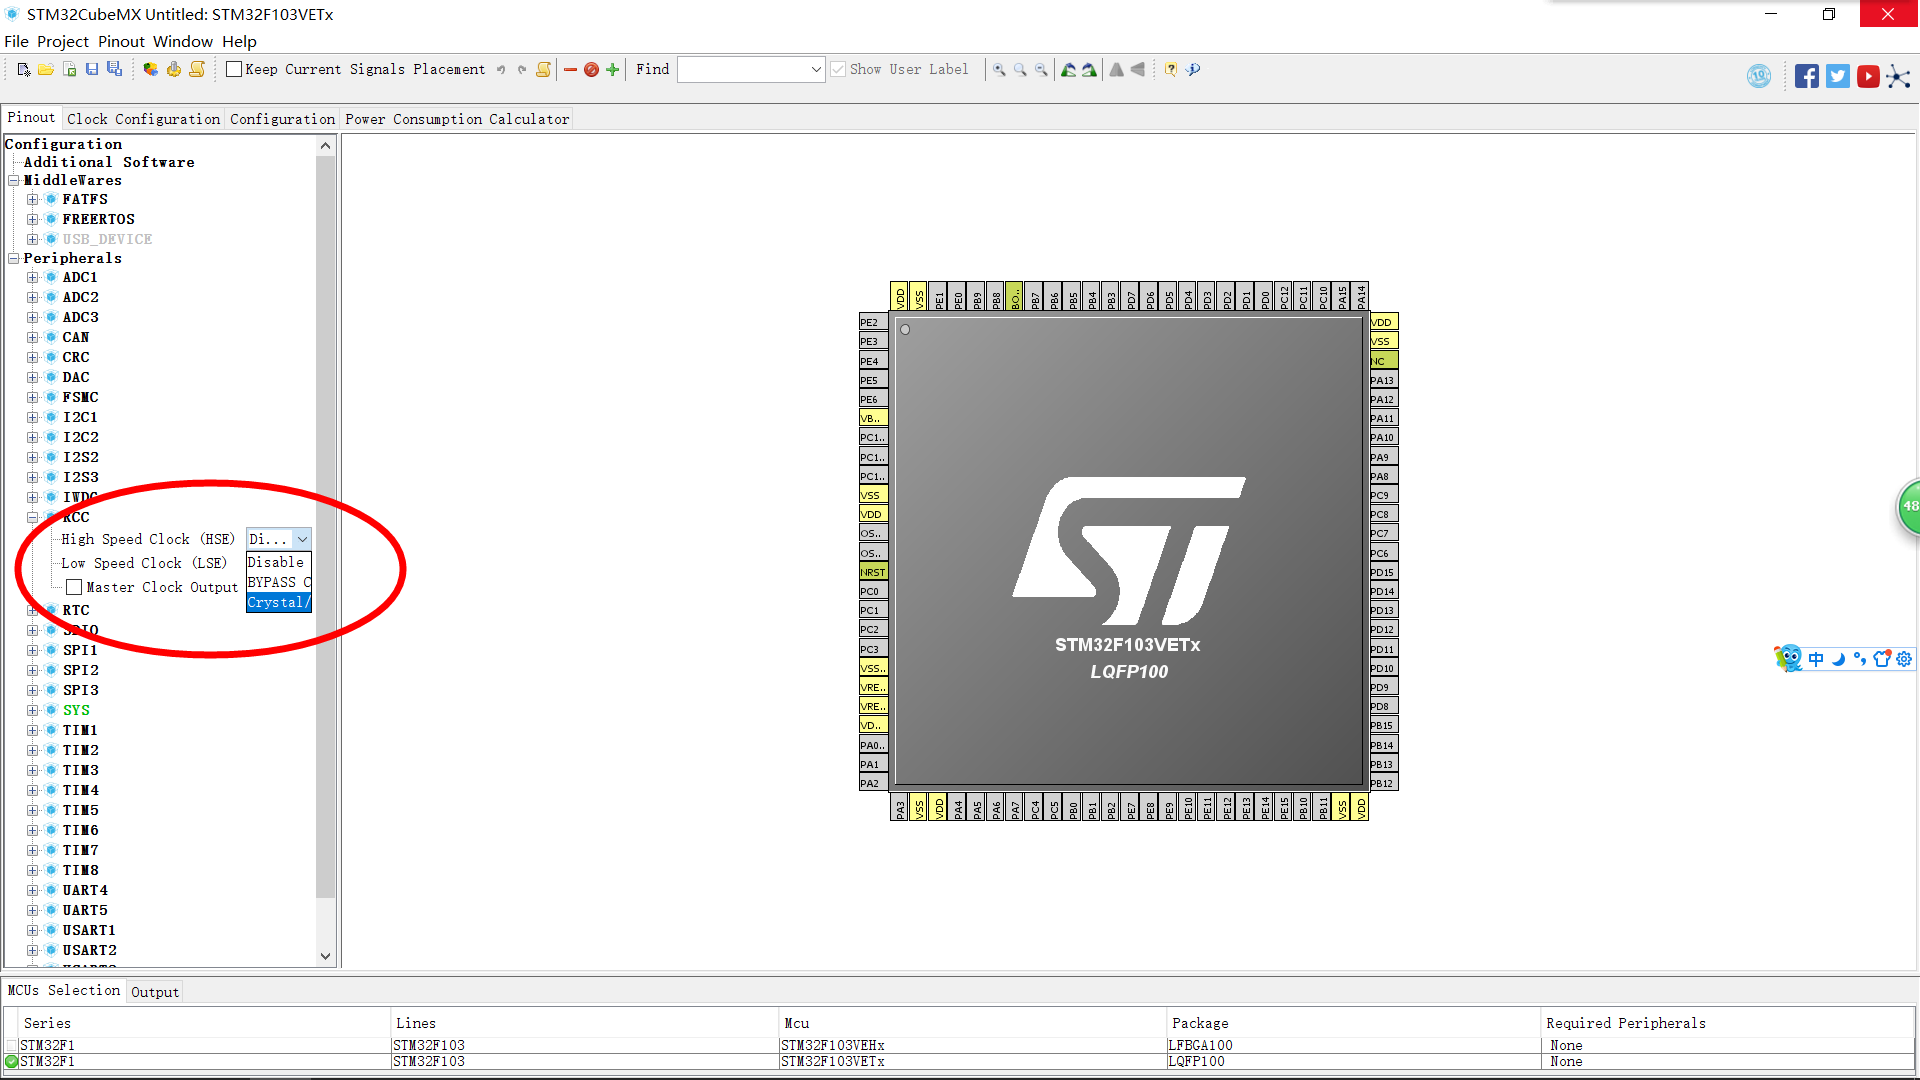The height and width of the screenshot is (1080, 1920).
Task: Click the vertical flip triangle icon
Action: (x=1116, y=70)
